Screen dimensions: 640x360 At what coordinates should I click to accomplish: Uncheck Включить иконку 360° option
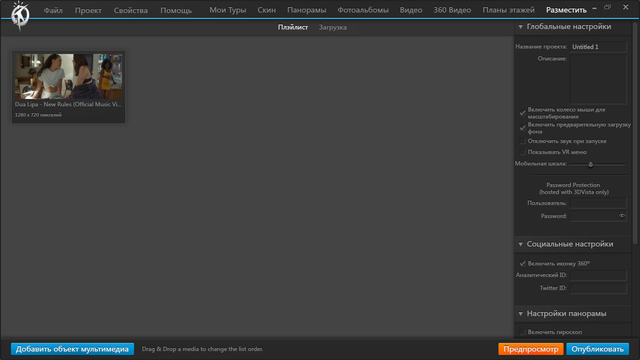pyautogui.click(x=522, y=264)
